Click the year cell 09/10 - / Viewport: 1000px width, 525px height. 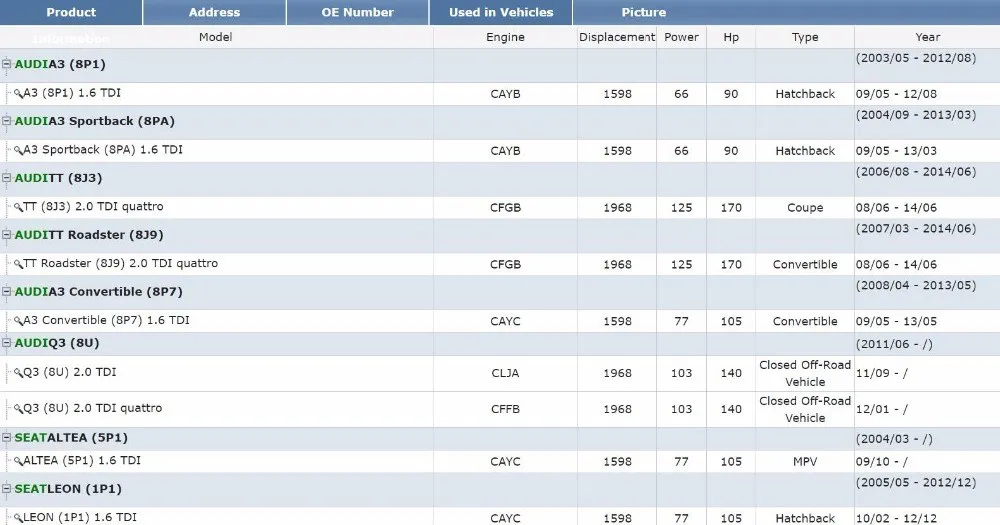(x=881, y=461)
